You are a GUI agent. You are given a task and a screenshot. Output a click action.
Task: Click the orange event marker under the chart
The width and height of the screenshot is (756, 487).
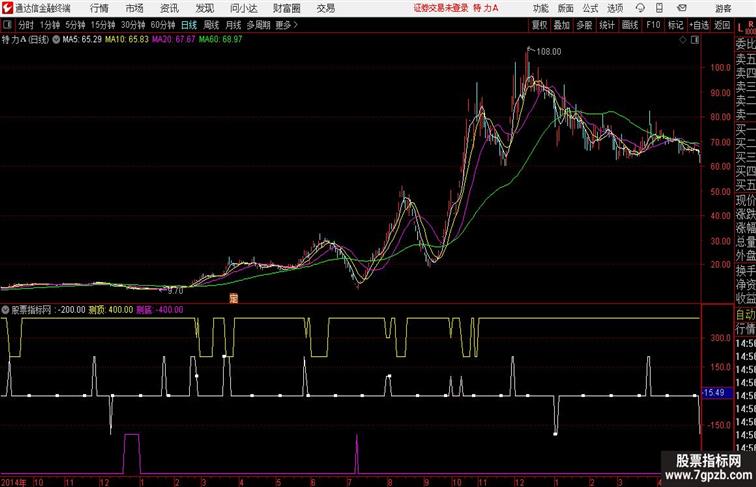tap(233, 298)
